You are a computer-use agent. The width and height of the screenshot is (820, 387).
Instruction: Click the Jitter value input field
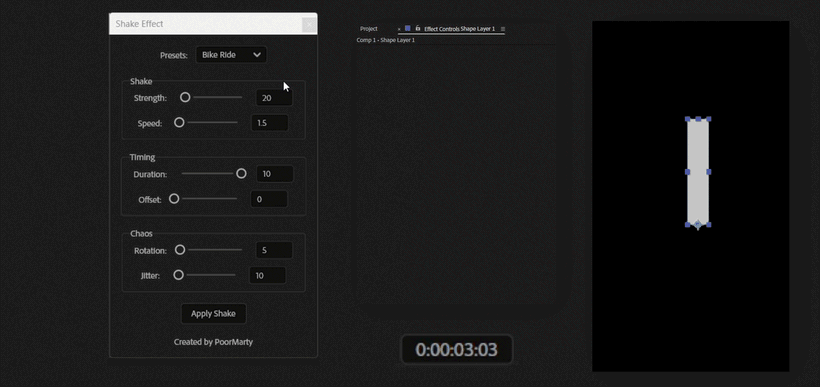268,276
